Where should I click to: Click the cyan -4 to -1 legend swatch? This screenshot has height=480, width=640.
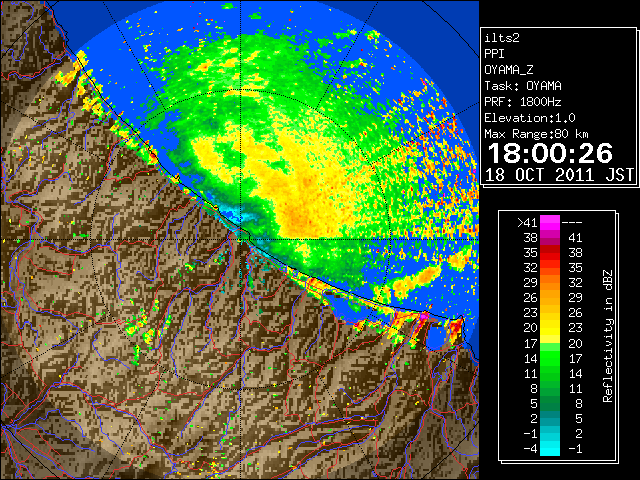click(550, 448)
